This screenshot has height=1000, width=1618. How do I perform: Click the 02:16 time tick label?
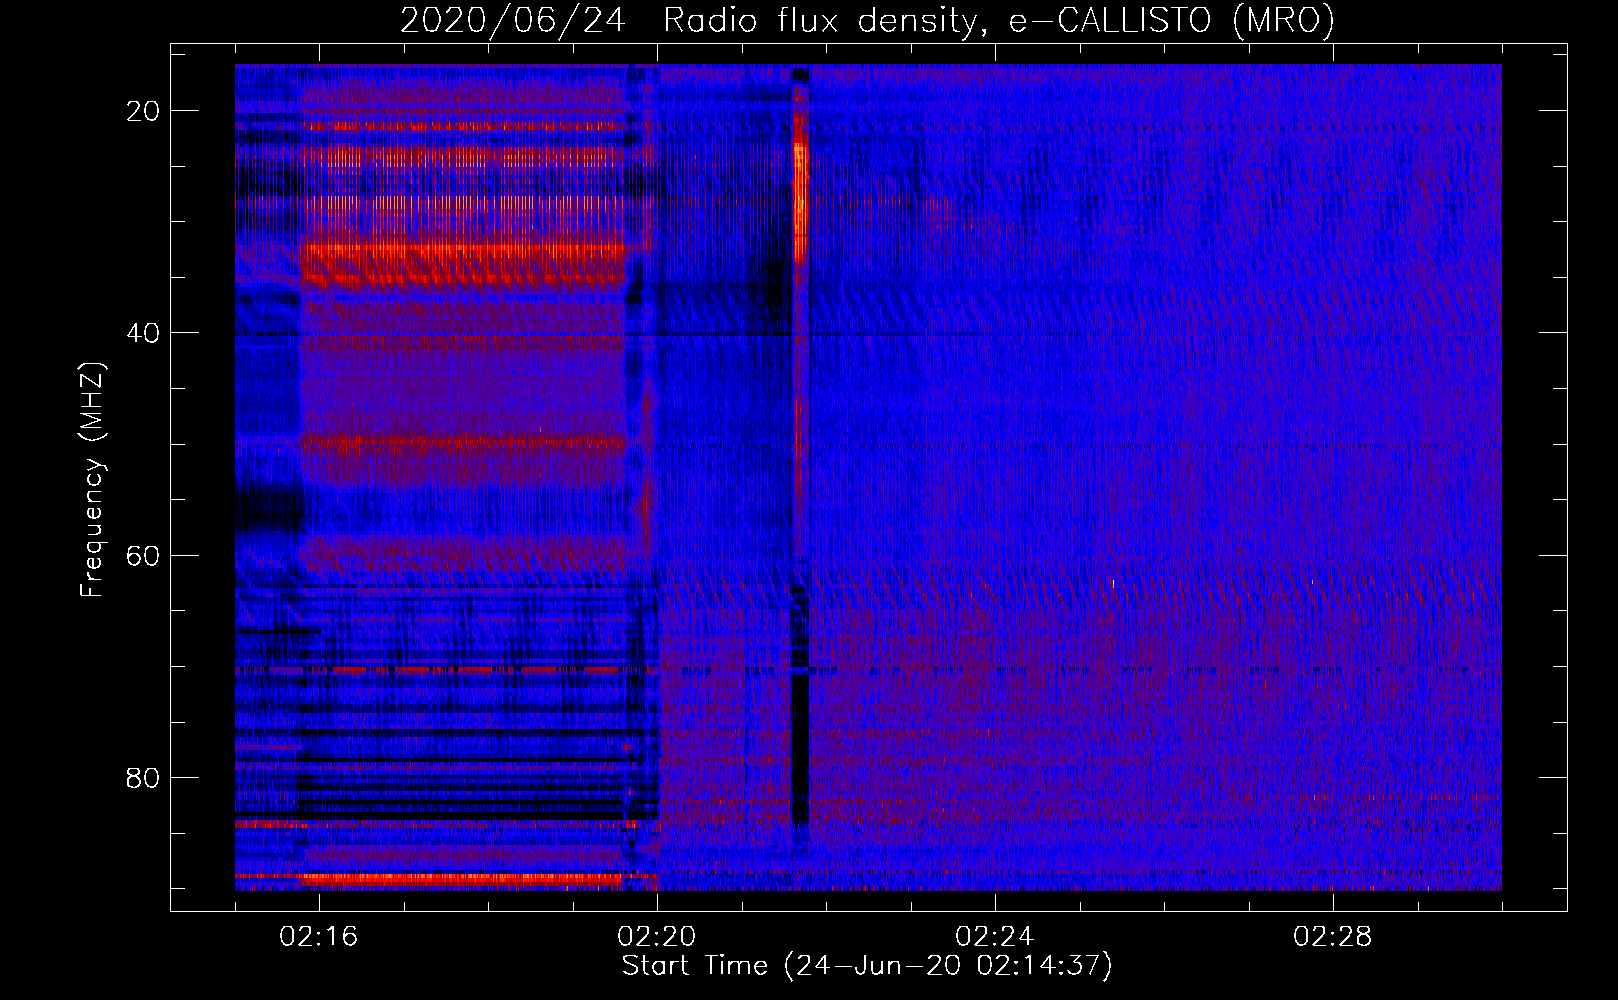tap(319, 937)
